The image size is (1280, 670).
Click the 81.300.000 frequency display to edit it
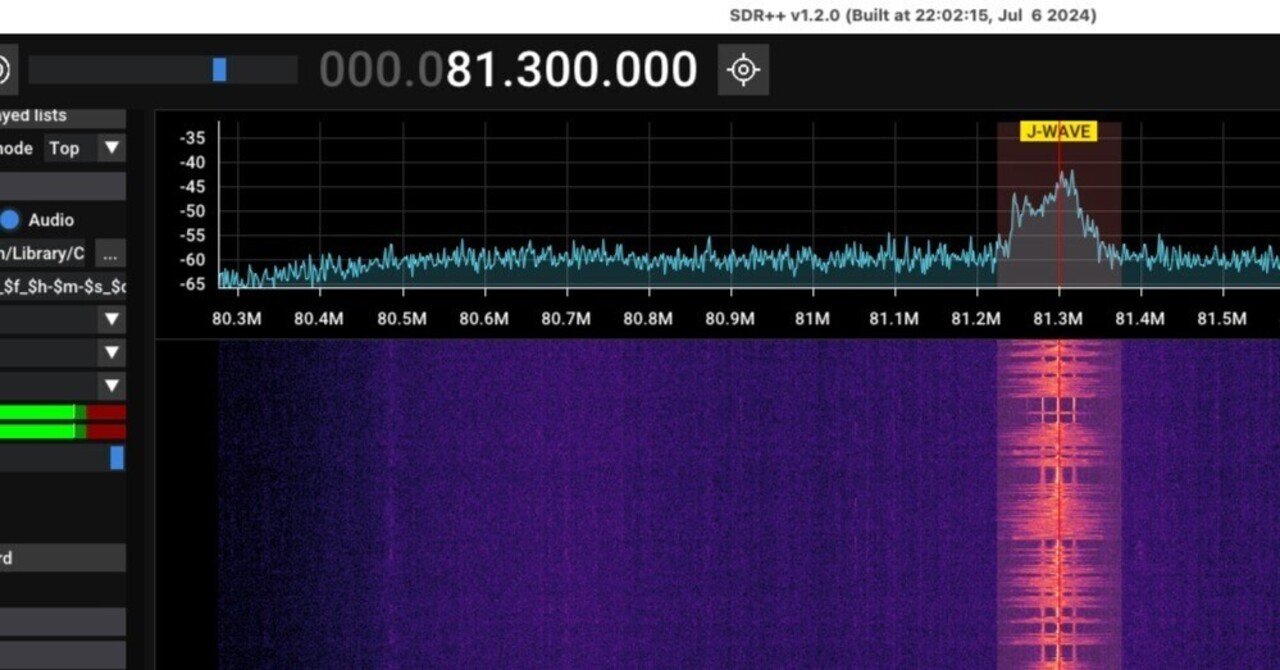point(570,70)
